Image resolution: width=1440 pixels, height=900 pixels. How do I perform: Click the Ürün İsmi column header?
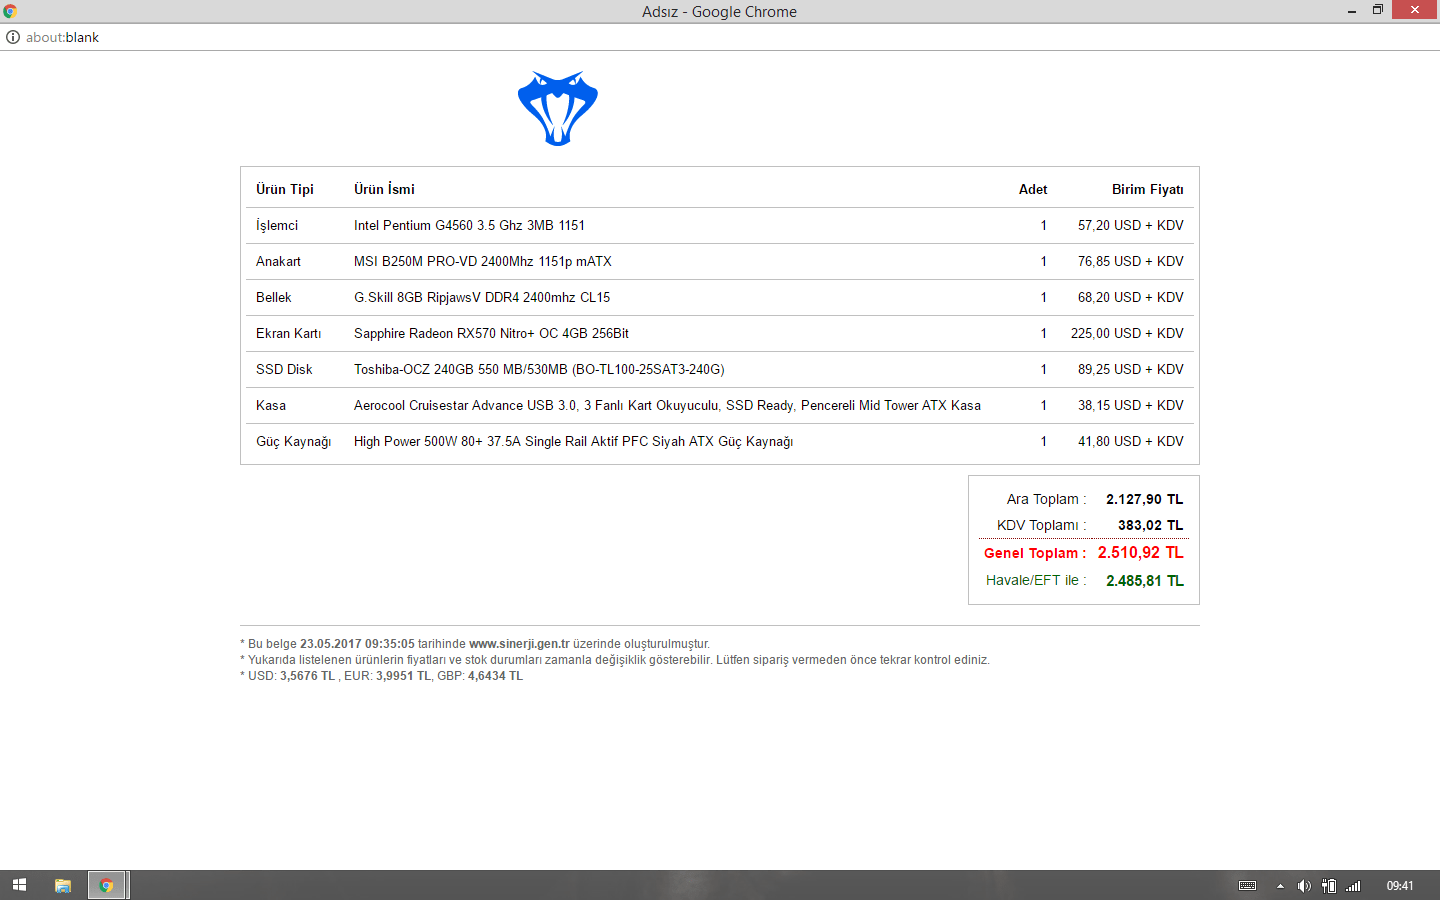click(x=384, y=189)
